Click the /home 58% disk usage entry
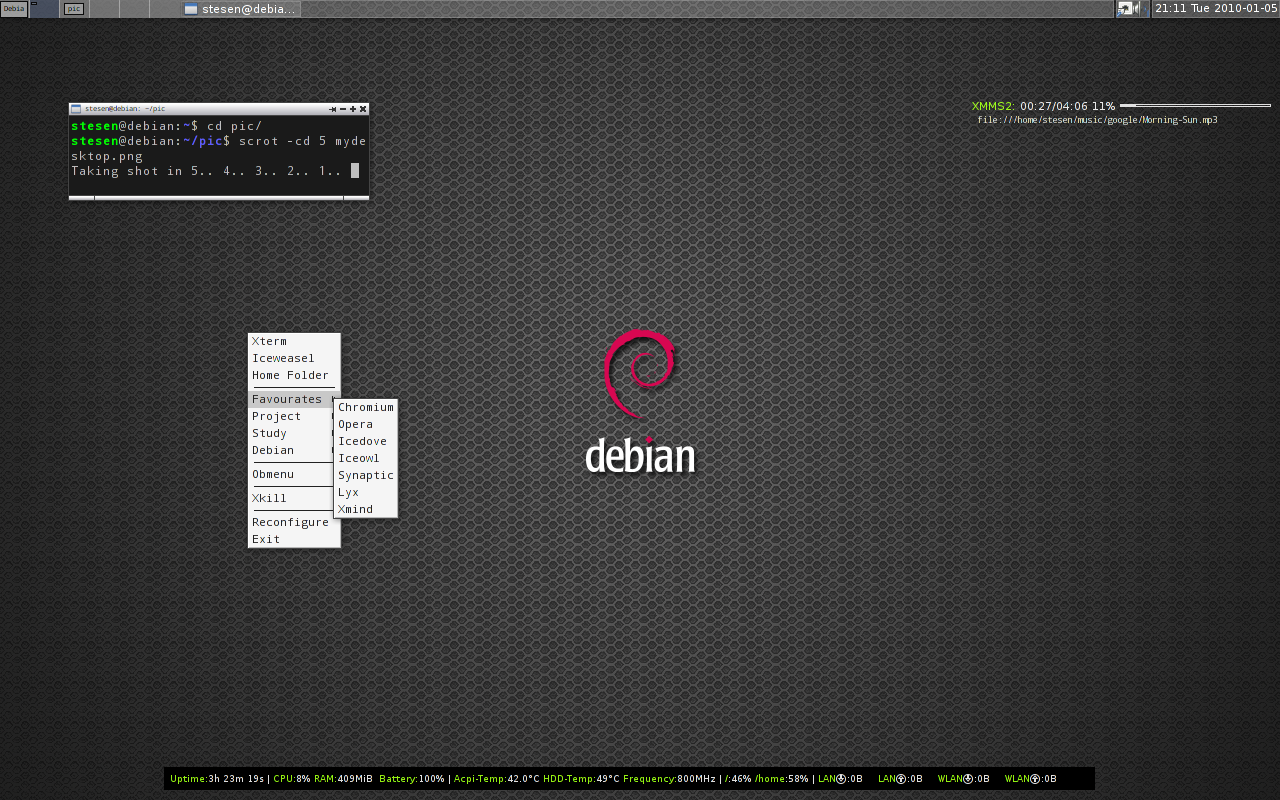This screenshot has width=1280, height=800. (x=781, y=779)
